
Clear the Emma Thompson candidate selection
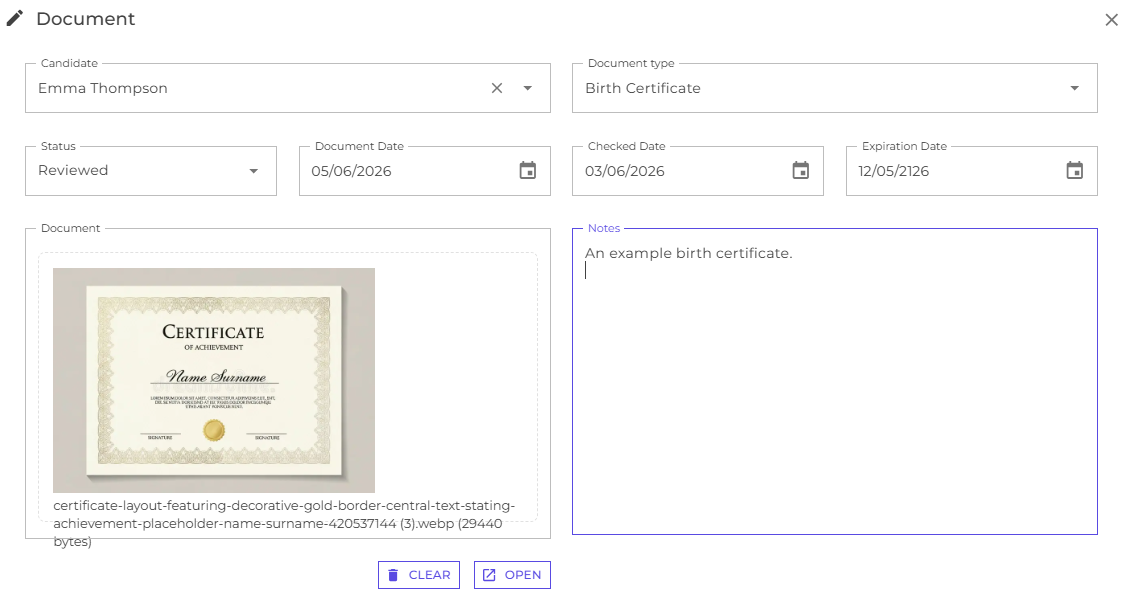click(497, 88)
